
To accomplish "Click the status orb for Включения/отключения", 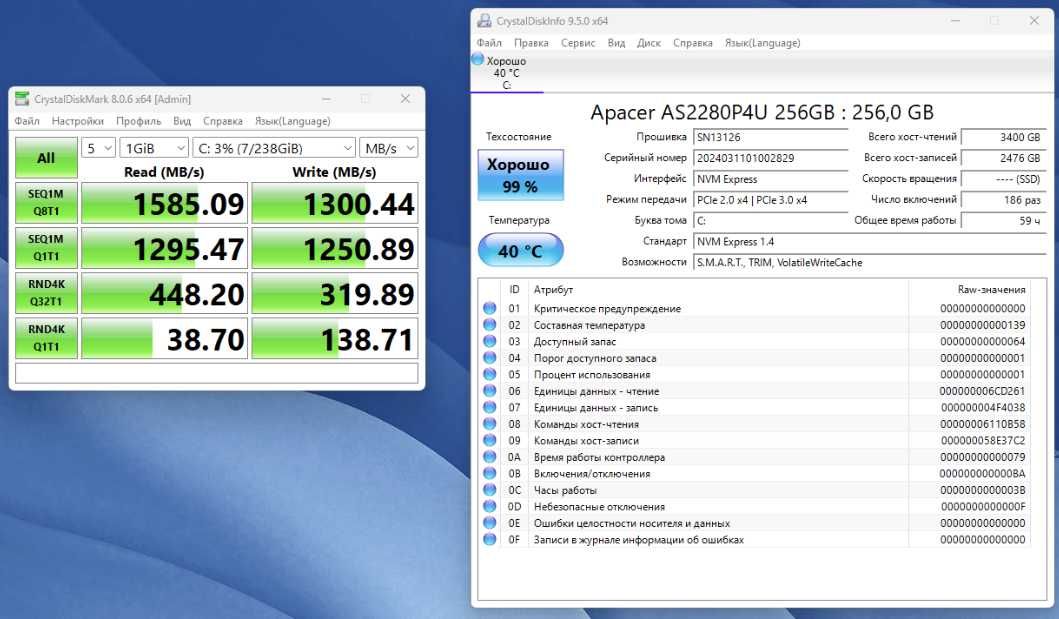I will pos(490,473).
